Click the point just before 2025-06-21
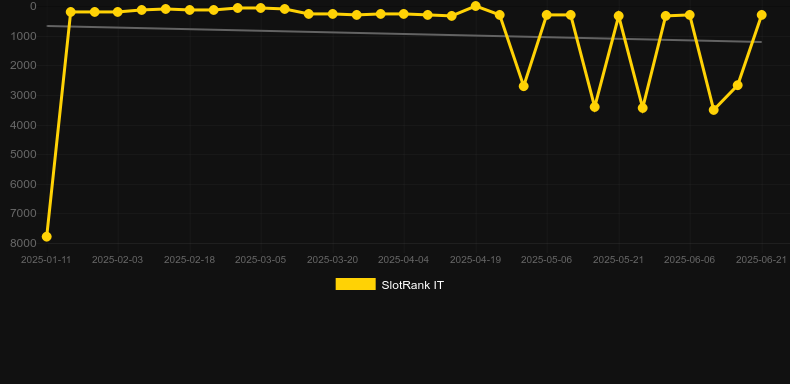This screenshot has height=384, width=790. 738,85
